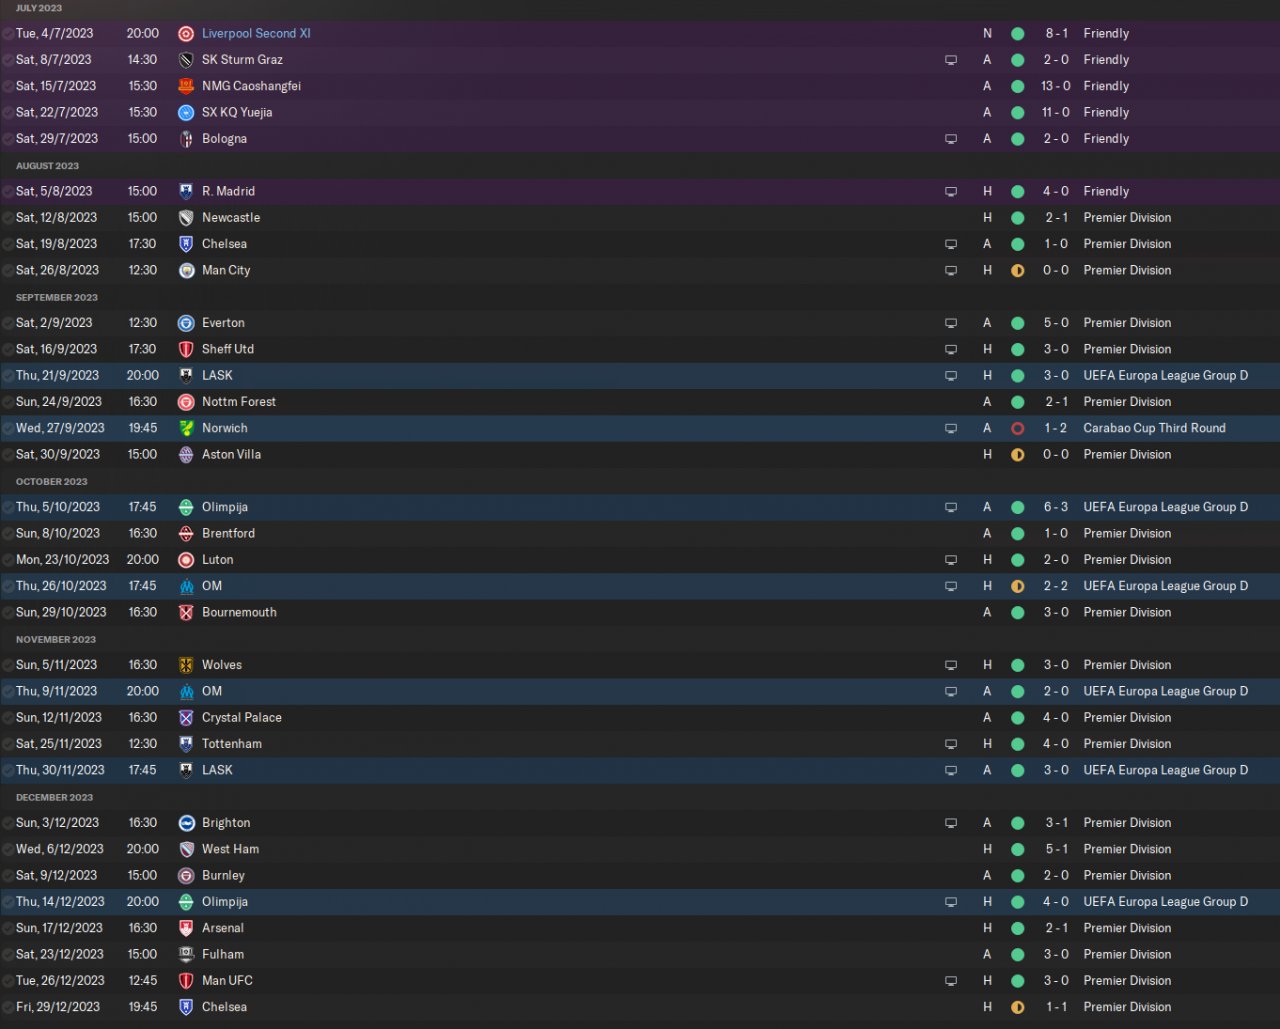Toggle checkmark circle on Norwich Carabao Cup row
The image size is (1280, 1029).
click(8, 428)
